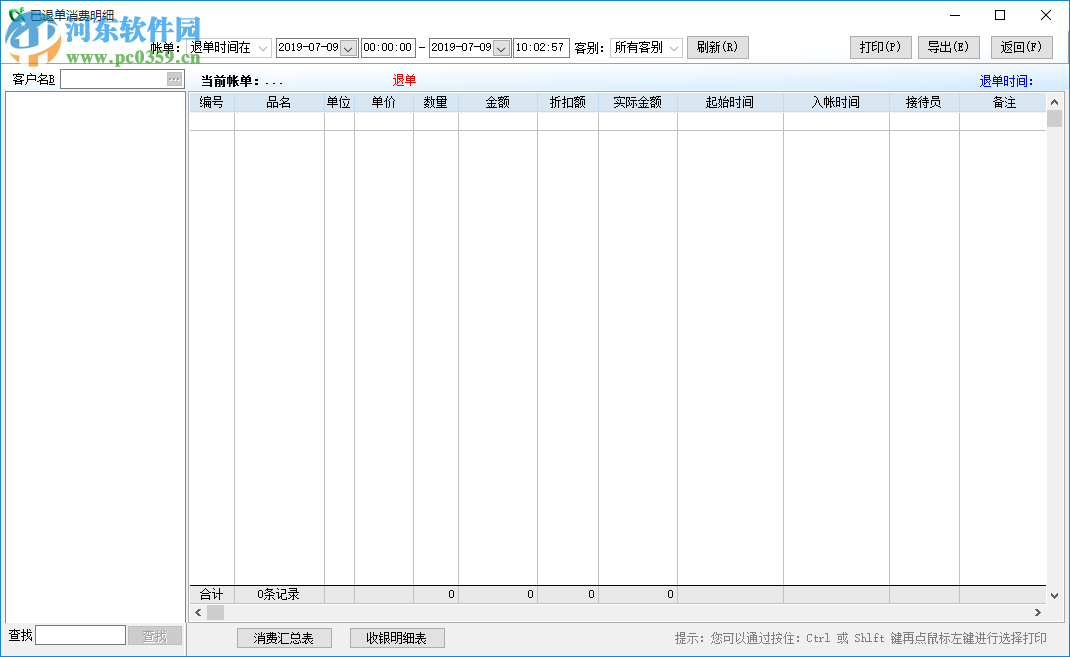Open the start date calendar for 2019-07-09
The height and width of the screenshot is (657, 1070).
coord(346,47)
